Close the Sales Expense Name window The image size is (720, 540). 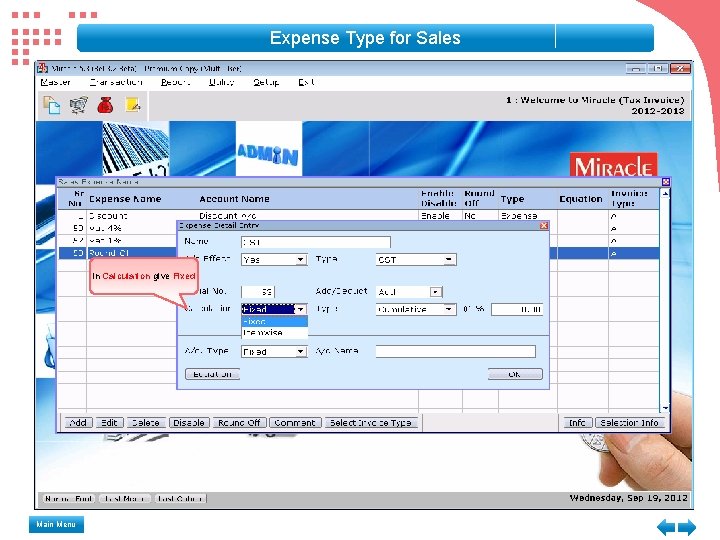pos(666,182)
